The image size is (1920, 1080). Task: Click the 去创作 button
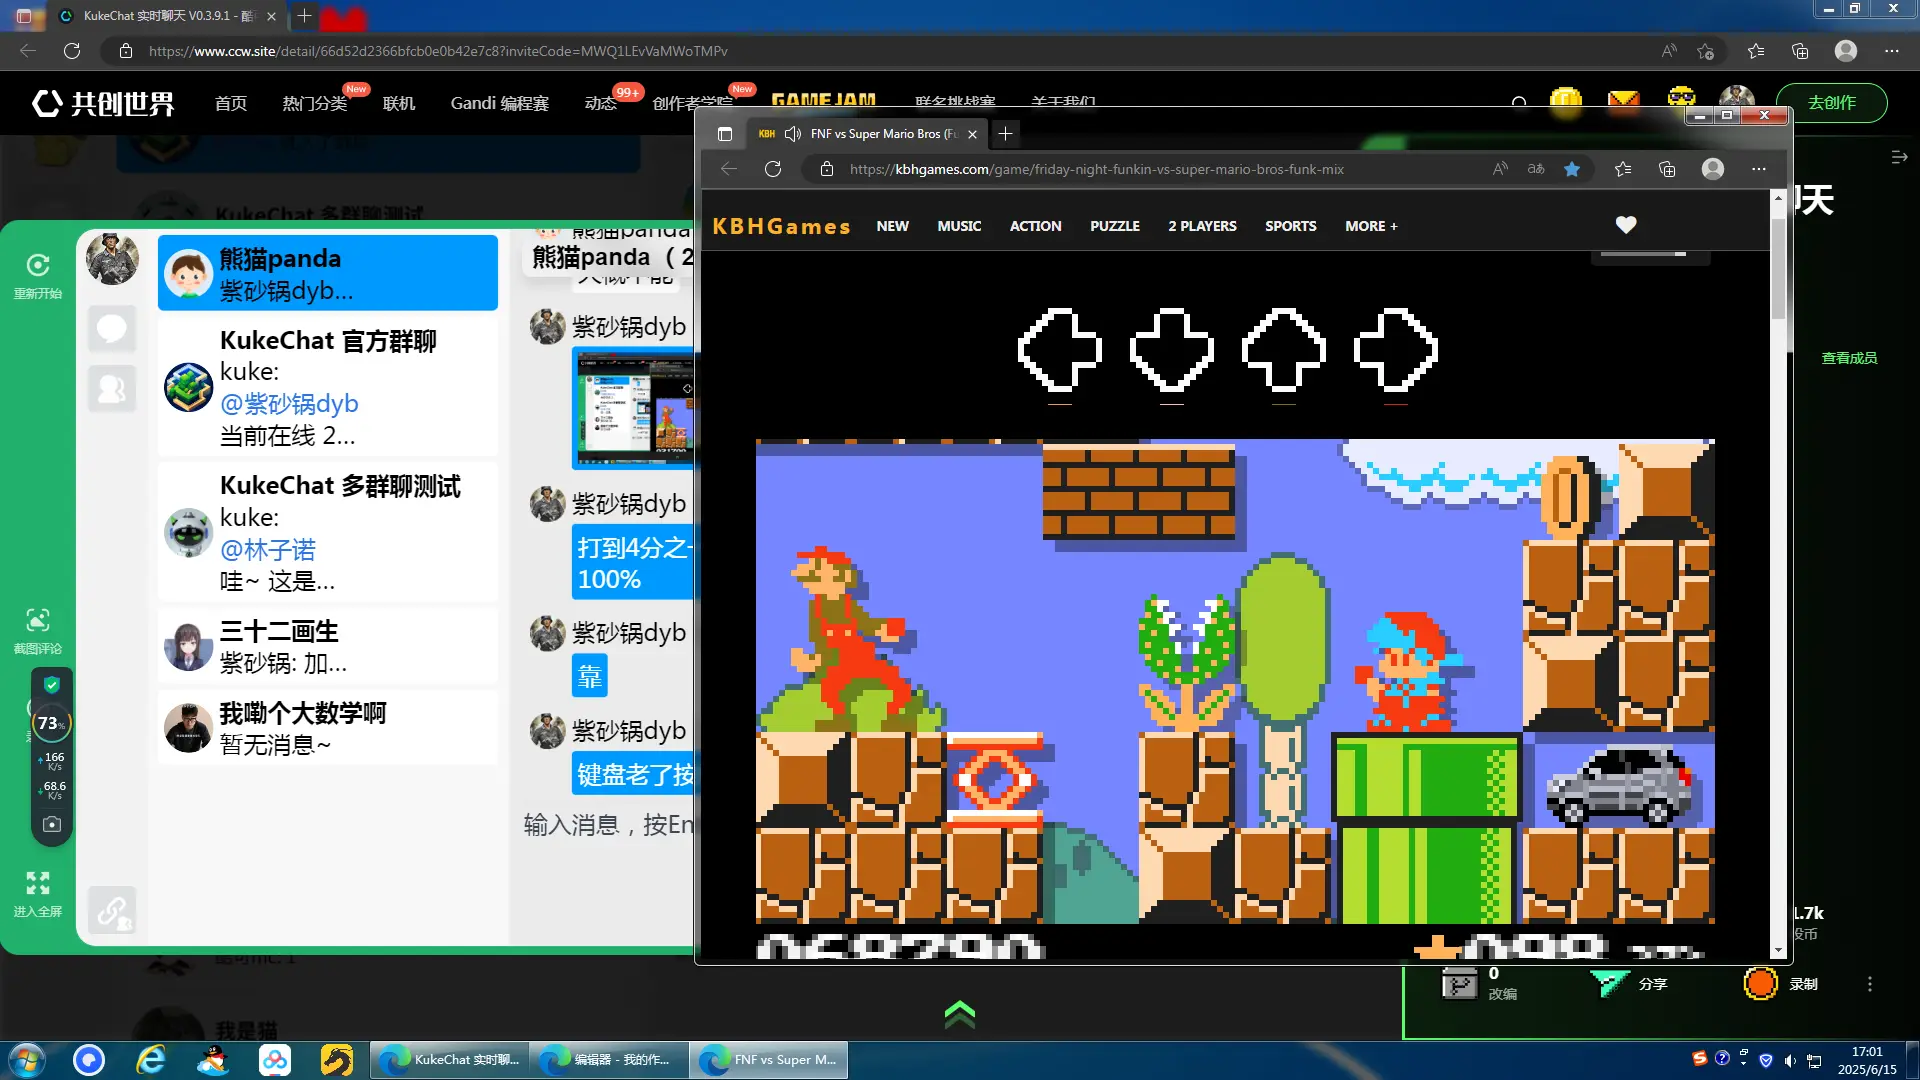tap(1832, 103)
